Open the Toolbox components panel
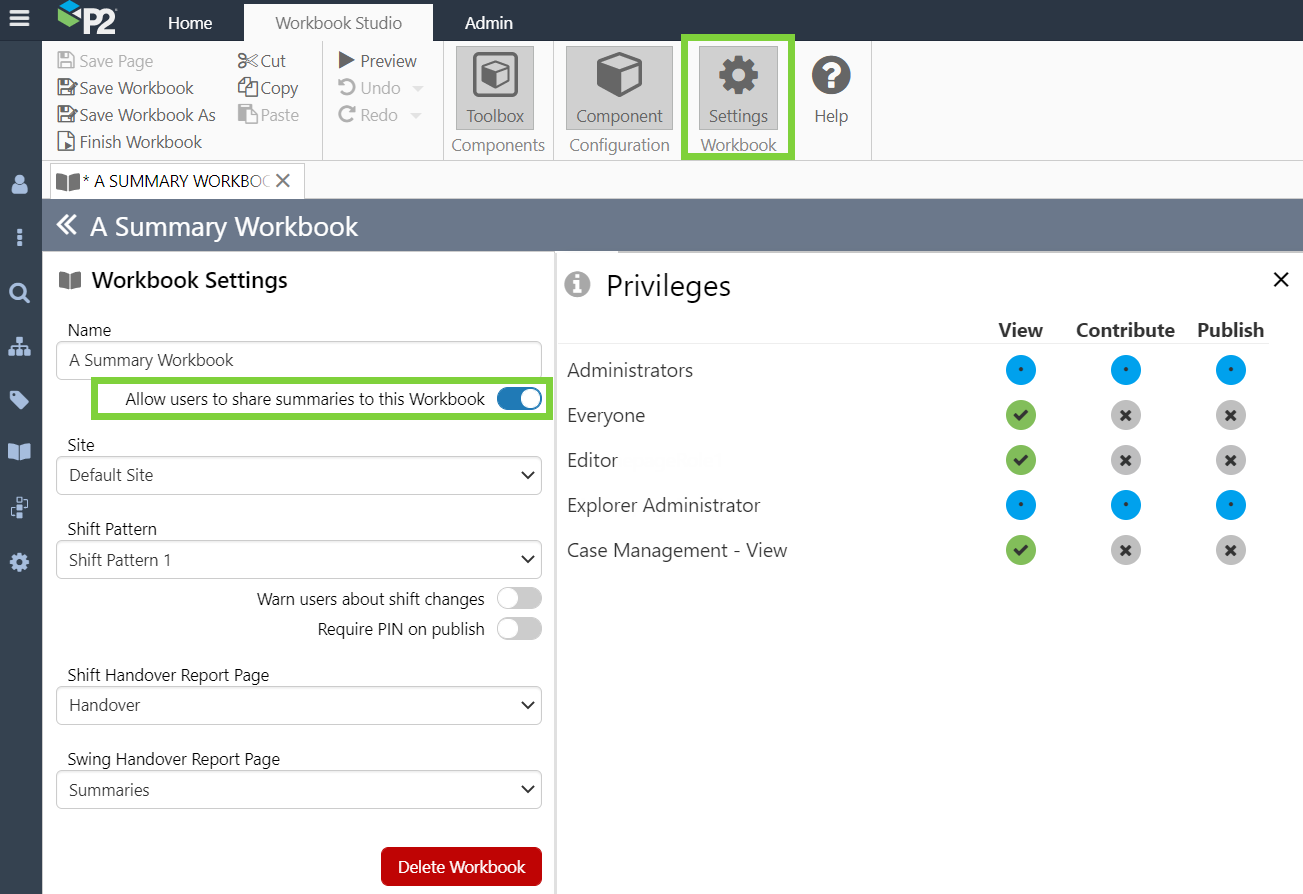 (494, 88)
